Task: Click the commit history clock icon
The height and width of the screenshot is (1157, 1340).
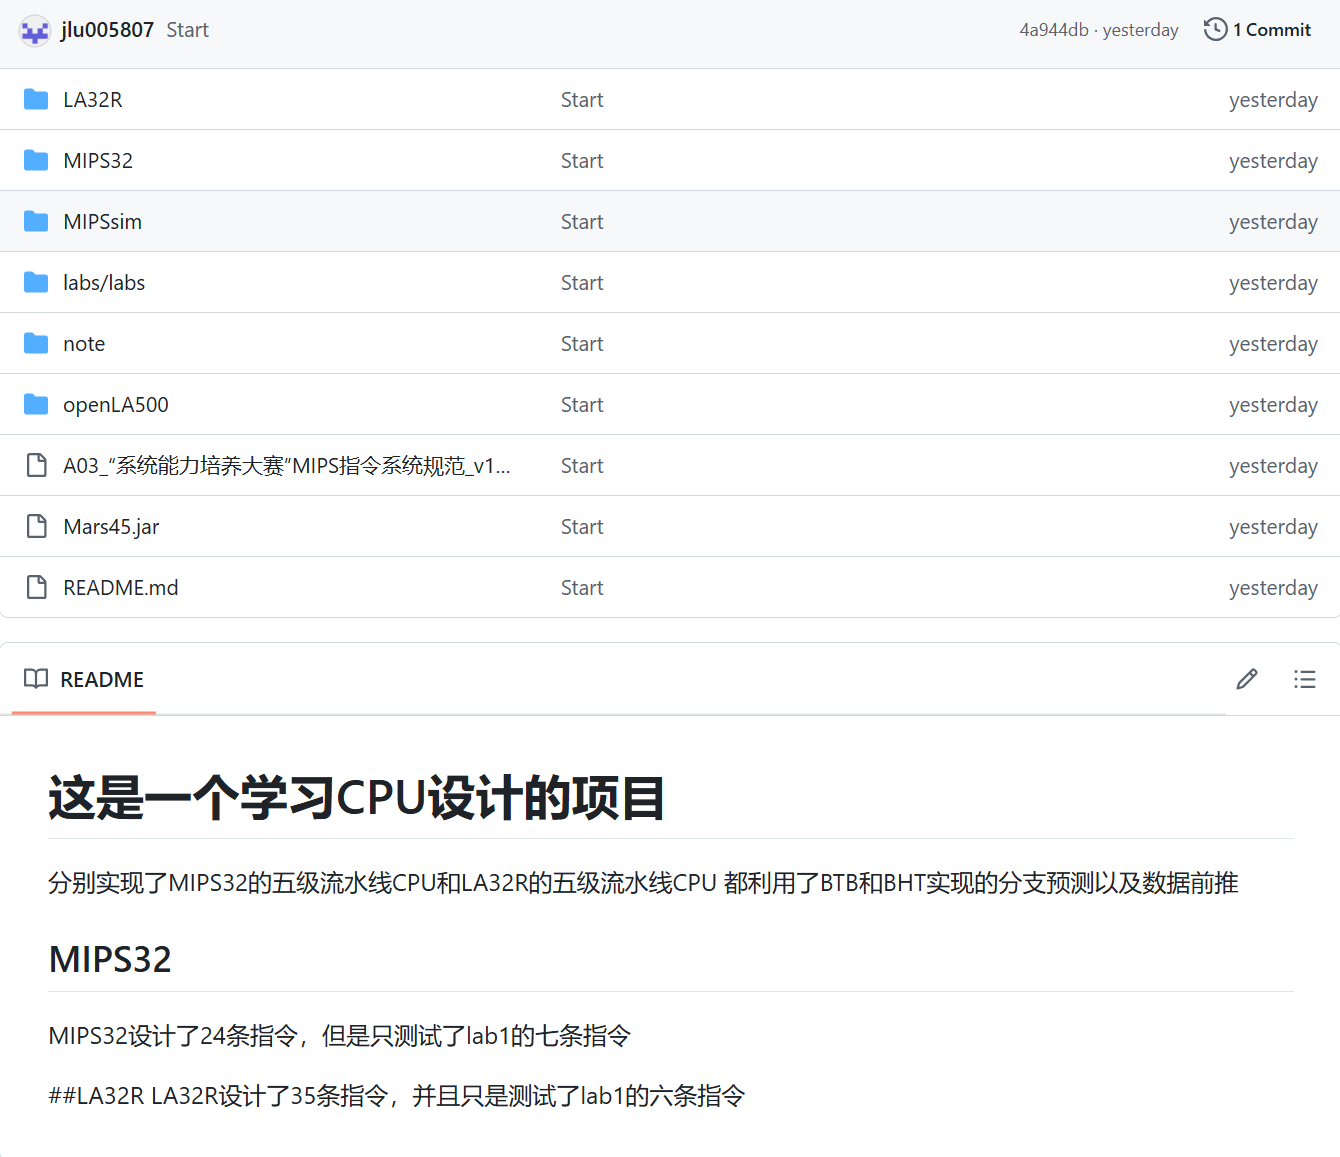Action: [1215, 30]
